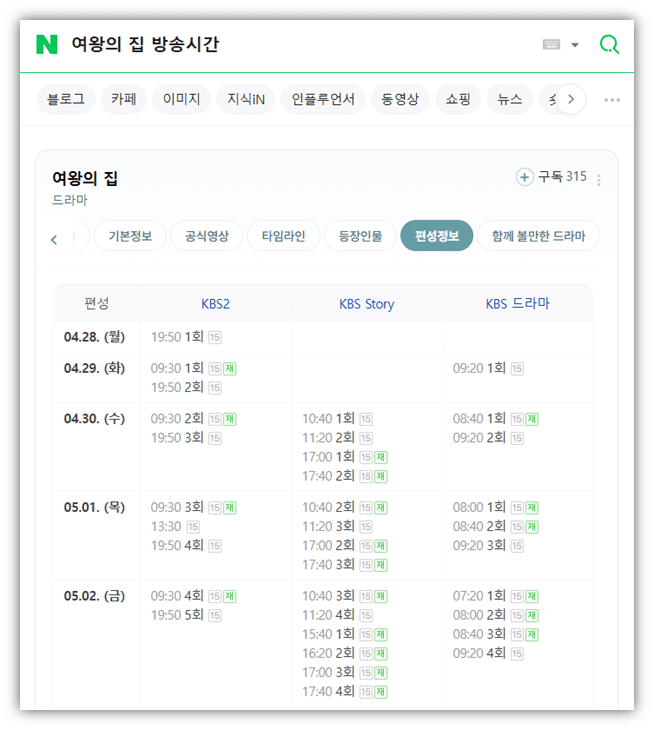Open the KBS2 channel link
654x730 pixels.
pos(216,304)
